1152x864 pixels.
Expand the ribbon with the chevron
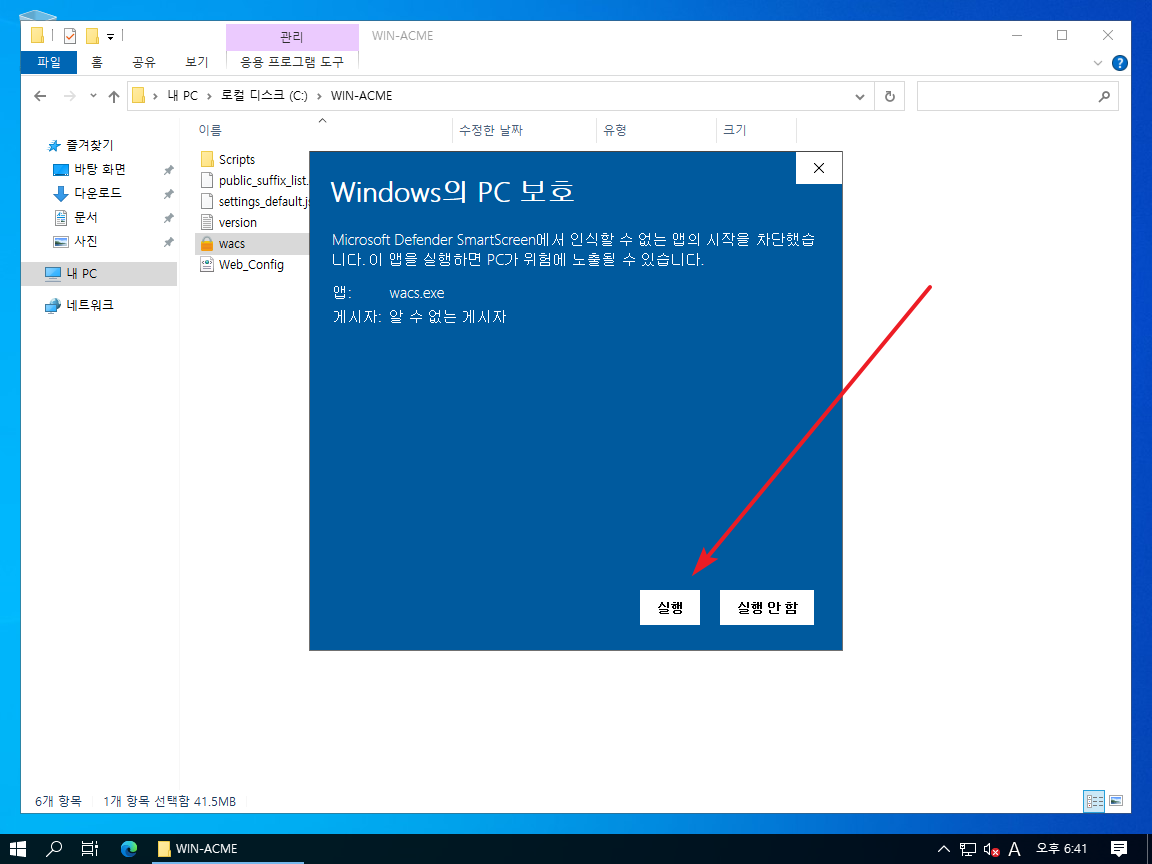tap(1098, 63)
